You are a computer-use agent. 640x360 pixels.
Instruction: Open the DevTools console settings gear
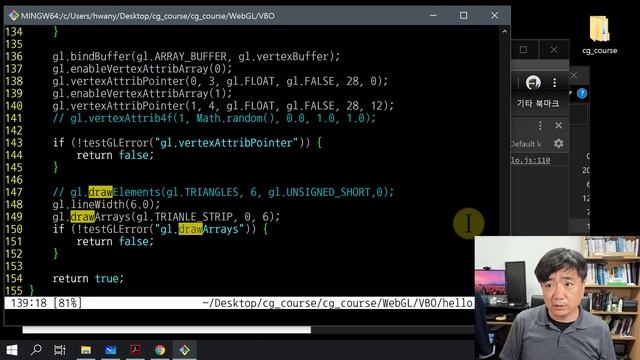(x=558, y=143)
